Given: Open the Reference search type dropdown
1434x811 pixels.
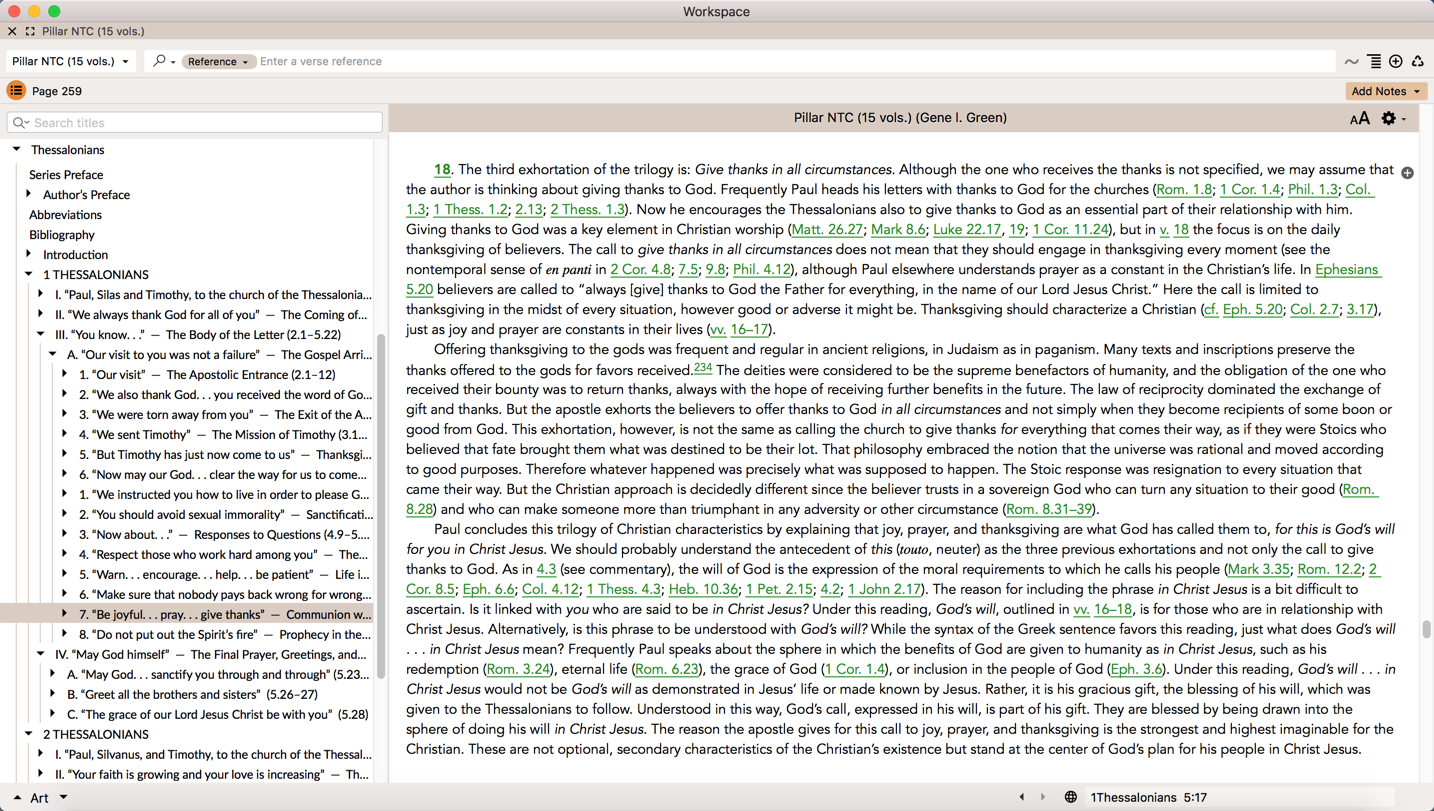Looking at the screenshot, I should [x=218, y=62].
